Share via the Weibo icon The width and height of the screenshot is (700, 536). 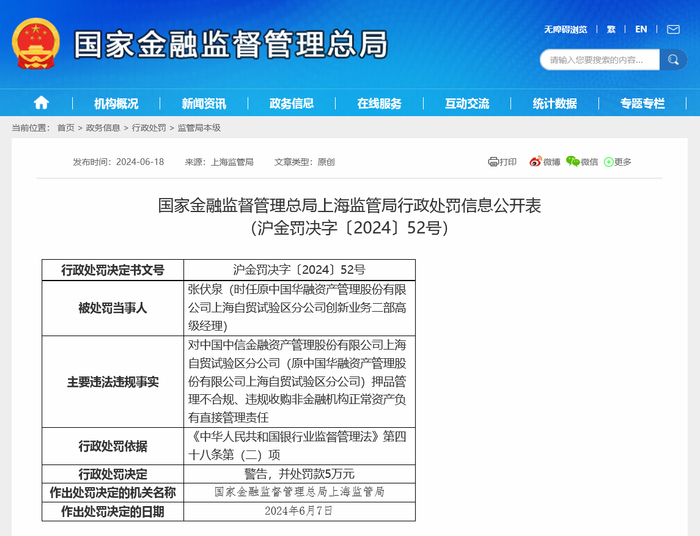pos(535,161)
